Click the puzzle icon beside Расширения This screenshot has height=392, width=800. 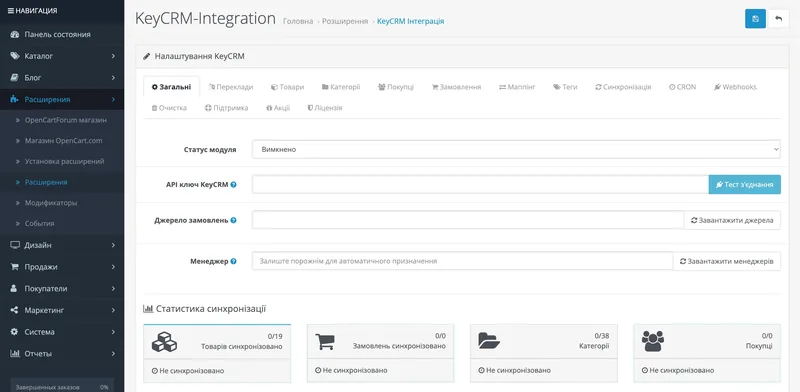tap(15, 100)
